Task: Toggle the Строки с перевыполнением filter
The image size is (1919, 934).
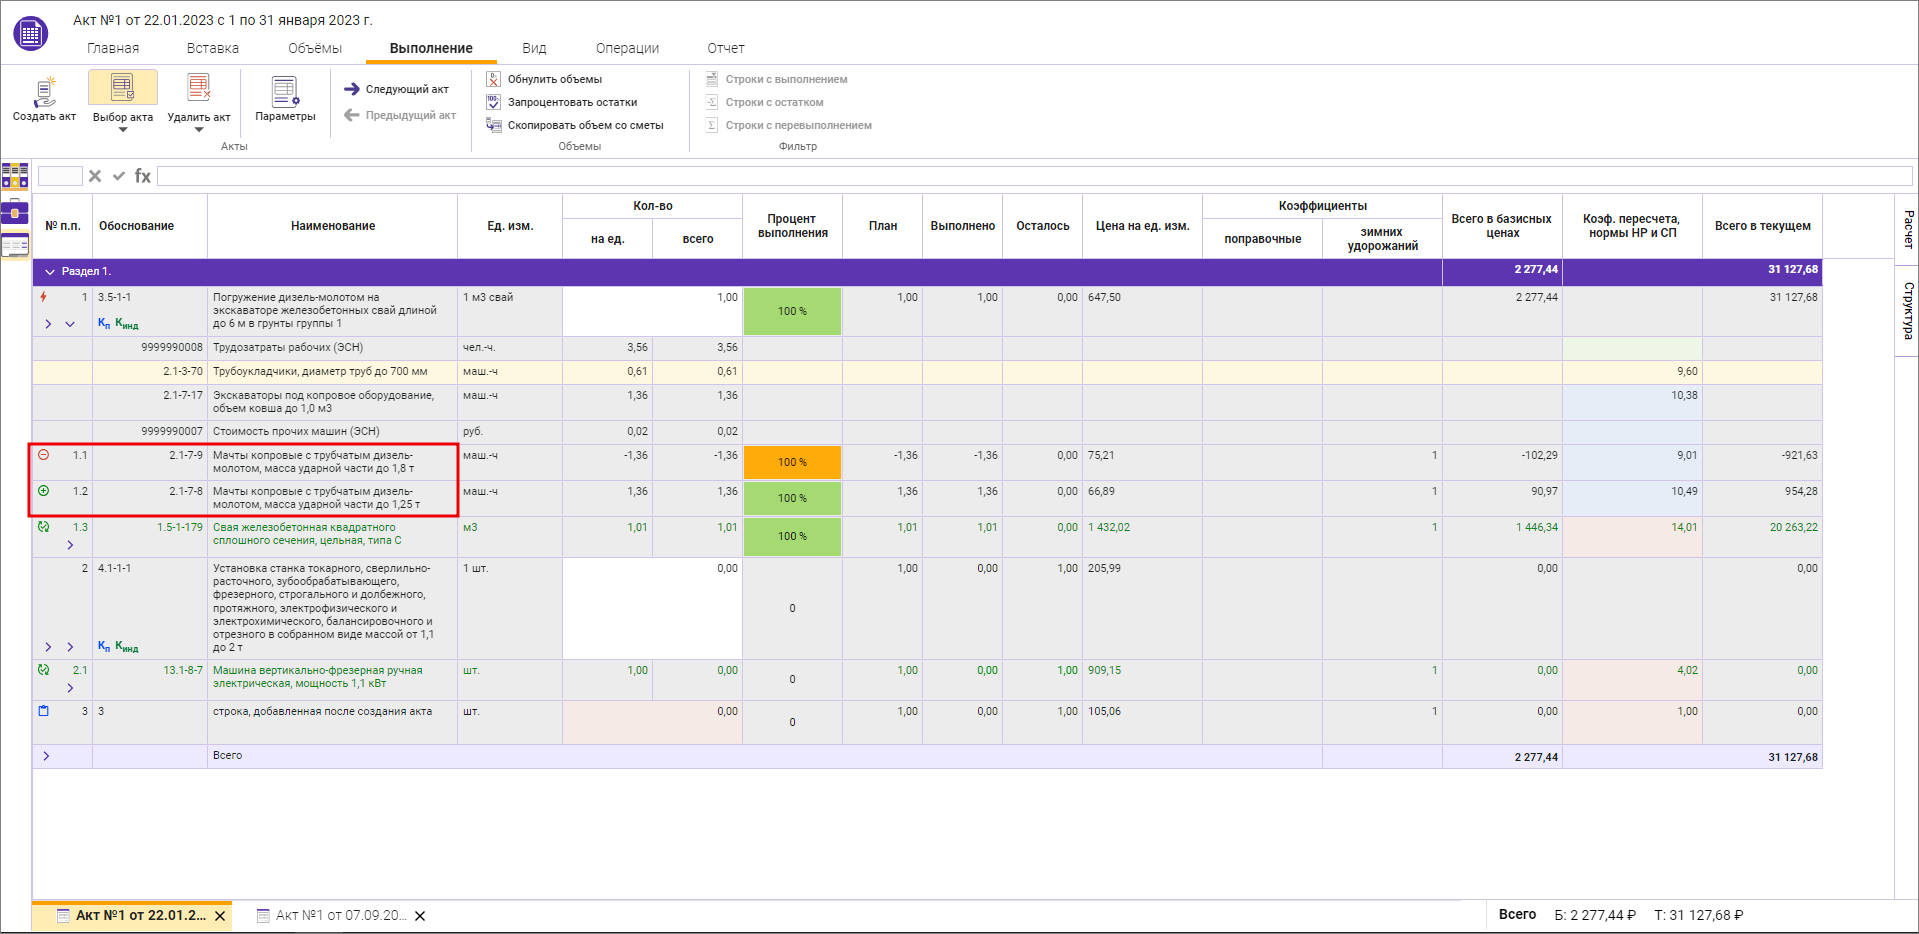Action: click(798, 125)
